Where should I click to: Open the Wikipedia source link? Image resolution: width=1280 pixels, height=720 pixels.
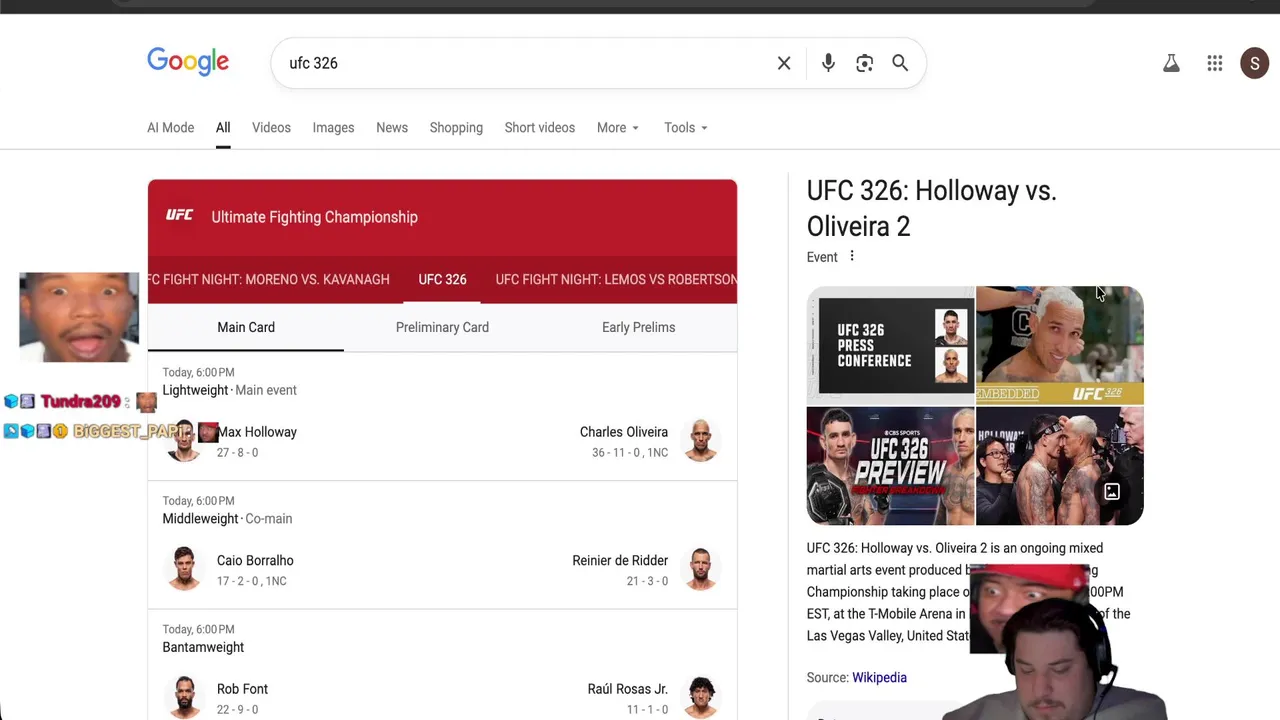point(879,677)
